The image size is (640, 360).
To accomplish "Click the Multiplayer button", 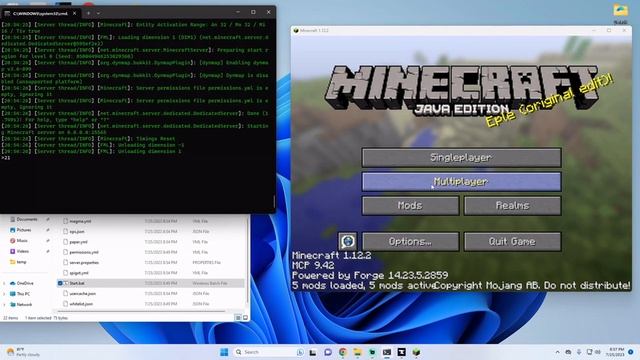I will (461, 182).
